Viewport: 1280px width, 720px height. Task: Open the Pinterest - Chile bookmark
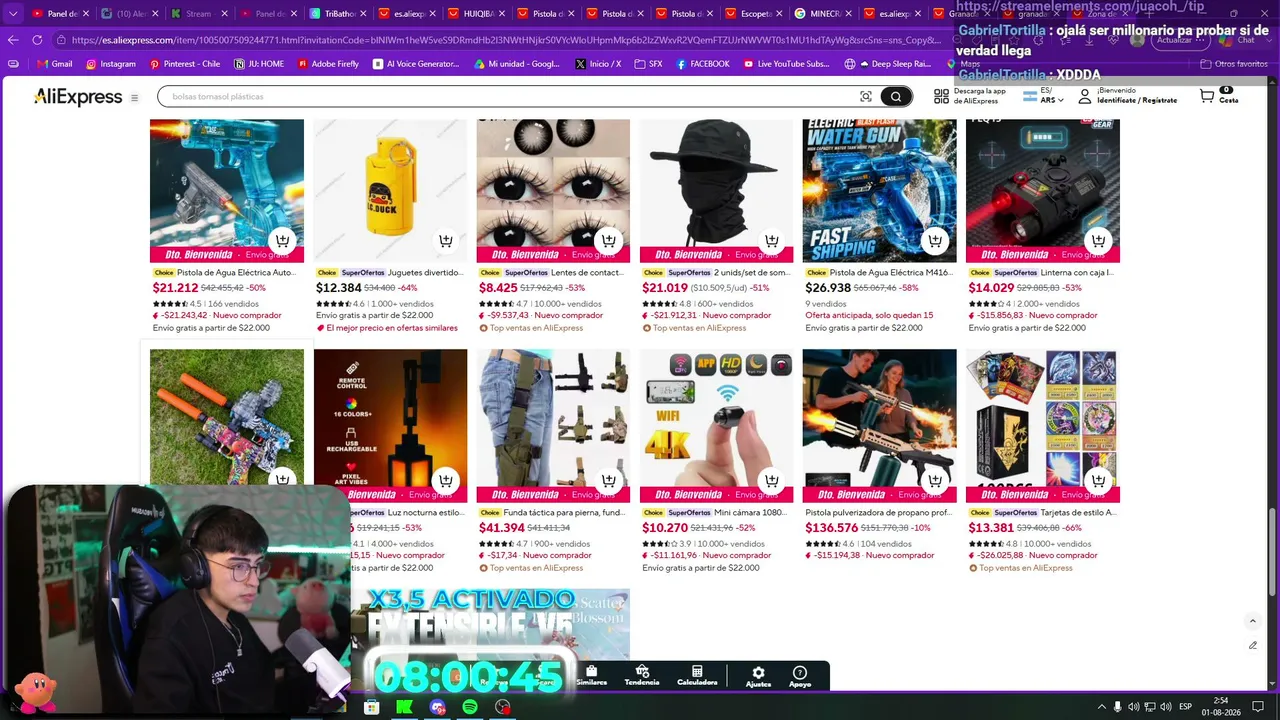point(185,64)
